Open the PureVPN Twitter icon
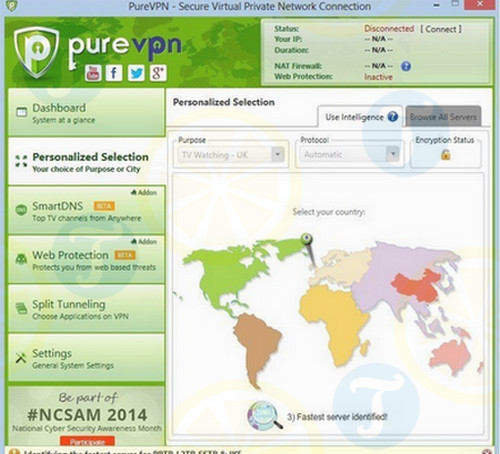The image size is (500, 454). tap(136, 73)
